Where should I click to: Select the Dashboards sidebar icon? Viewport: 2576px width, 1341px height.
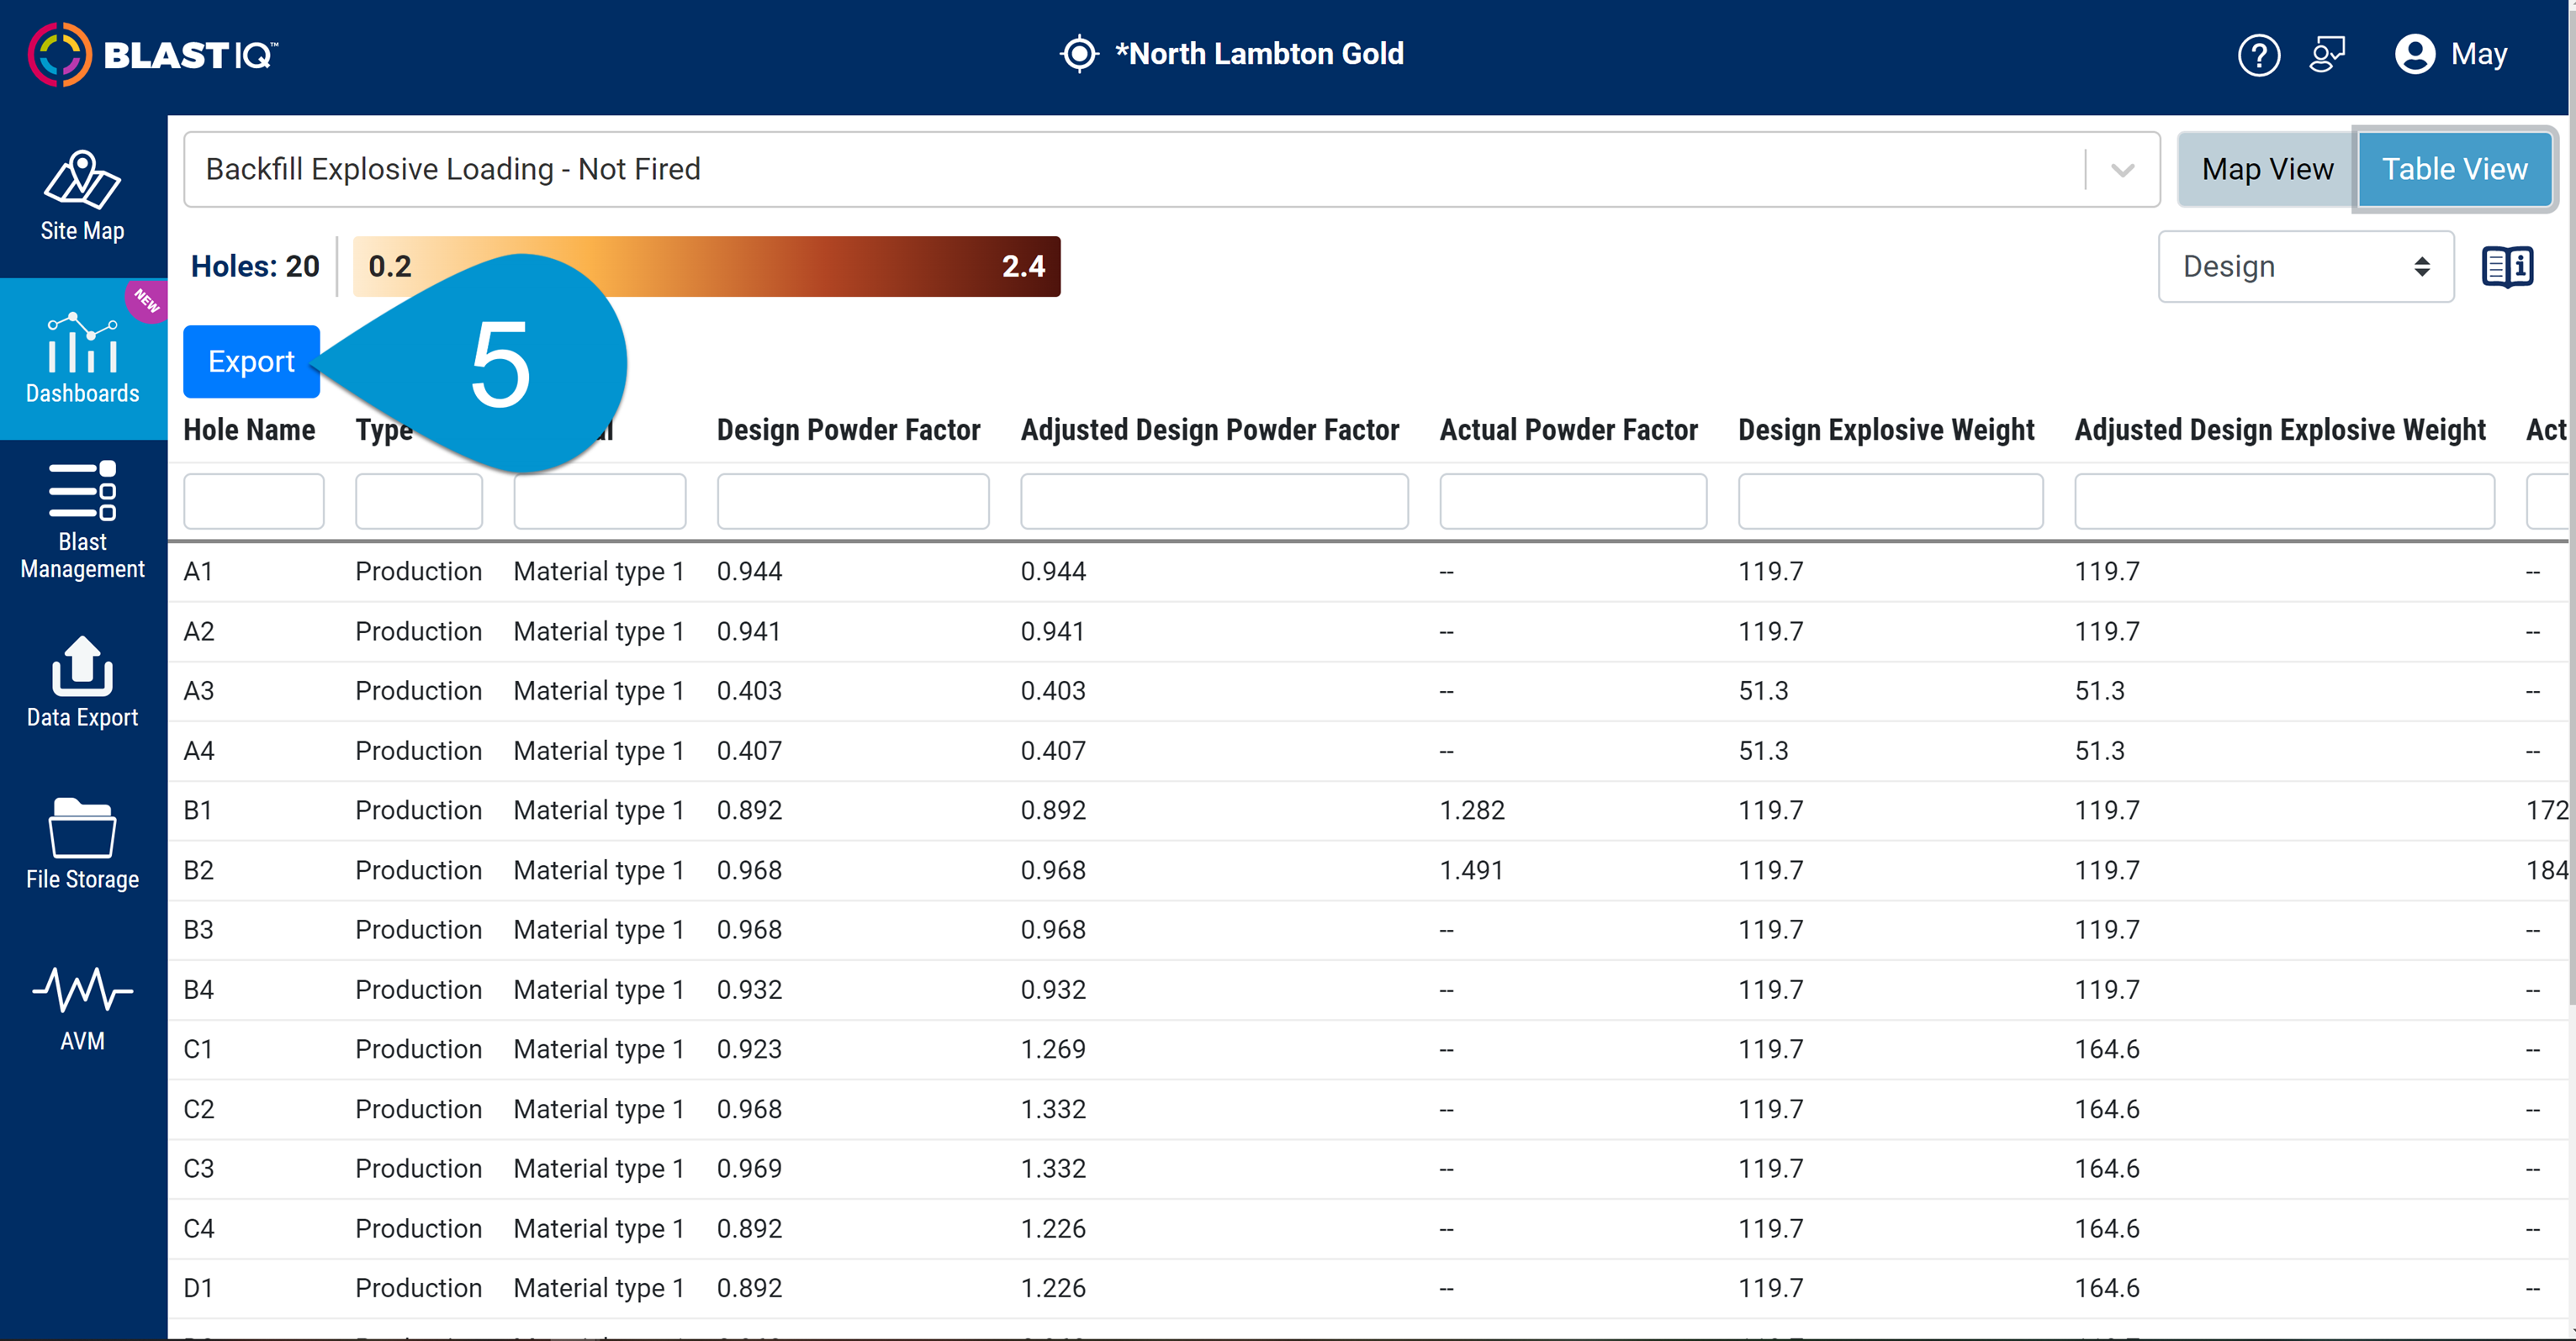click(81, 358)
